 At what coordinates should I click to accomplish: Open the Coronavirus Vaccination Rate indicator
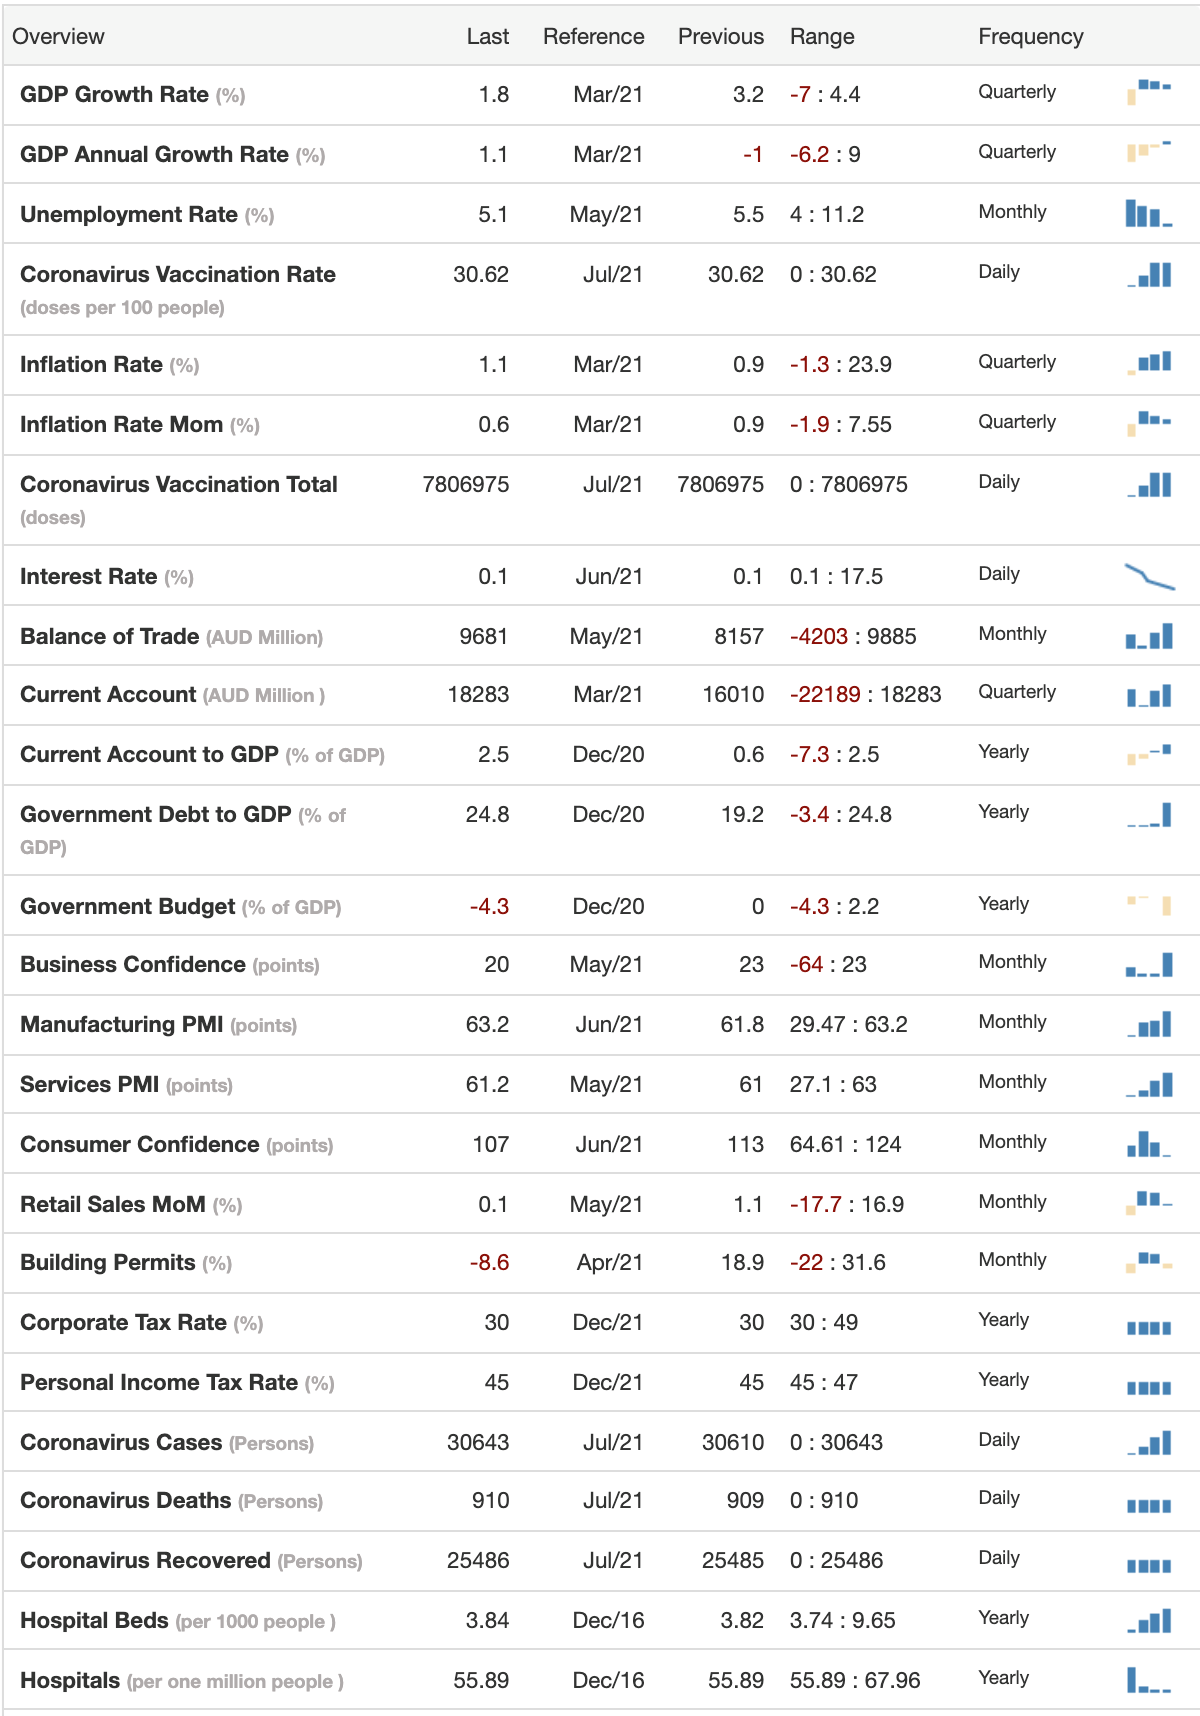pyautogui.click(x=178, y=274)
